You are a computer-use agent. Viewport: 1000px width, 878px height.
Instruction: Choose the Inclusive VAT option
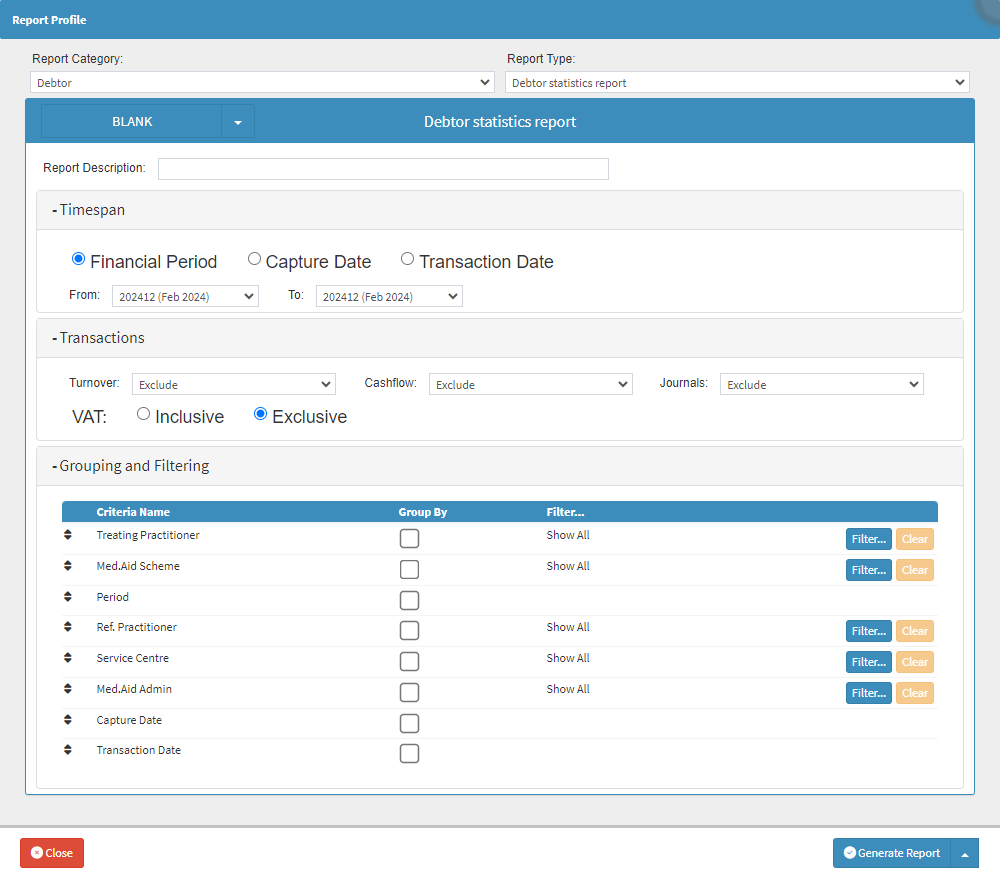click(144, 414)
